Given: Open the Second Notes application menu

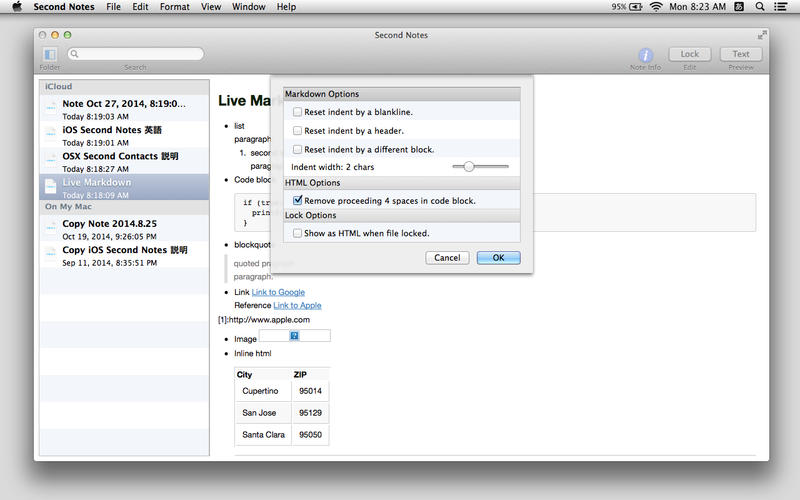Looking at the screenshot, I should [x=64, y=7].
